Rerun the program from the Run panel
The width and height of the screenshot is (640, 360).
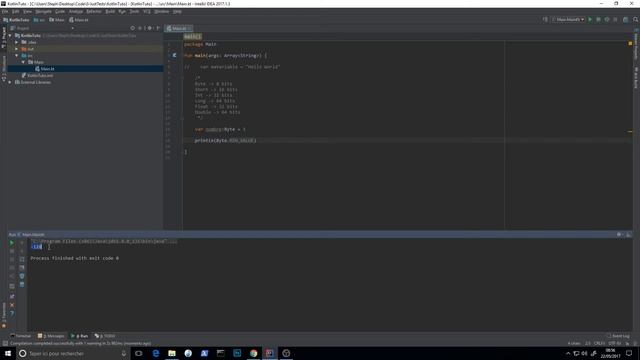[12, 243]
